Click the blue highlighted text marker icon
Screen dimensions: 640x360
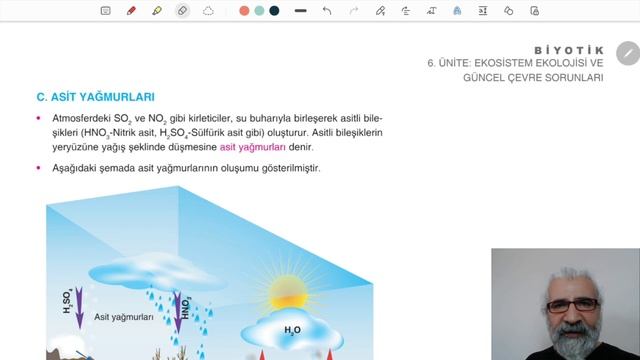(x=457, y=11)
